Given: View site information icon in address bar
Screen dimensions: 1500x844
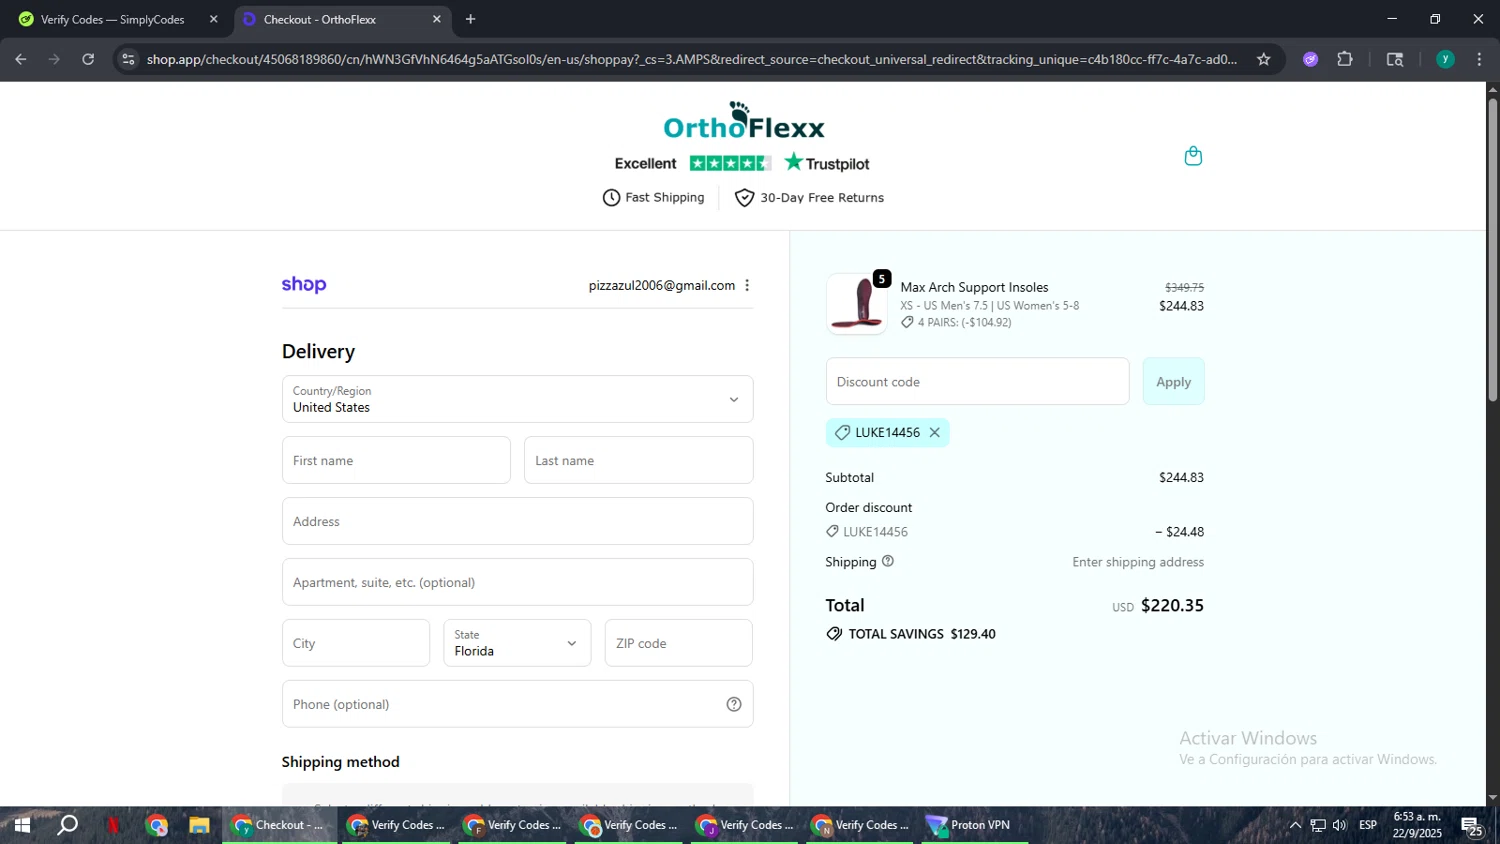Looking at the screenshot, I should click(x=128, y=59).
